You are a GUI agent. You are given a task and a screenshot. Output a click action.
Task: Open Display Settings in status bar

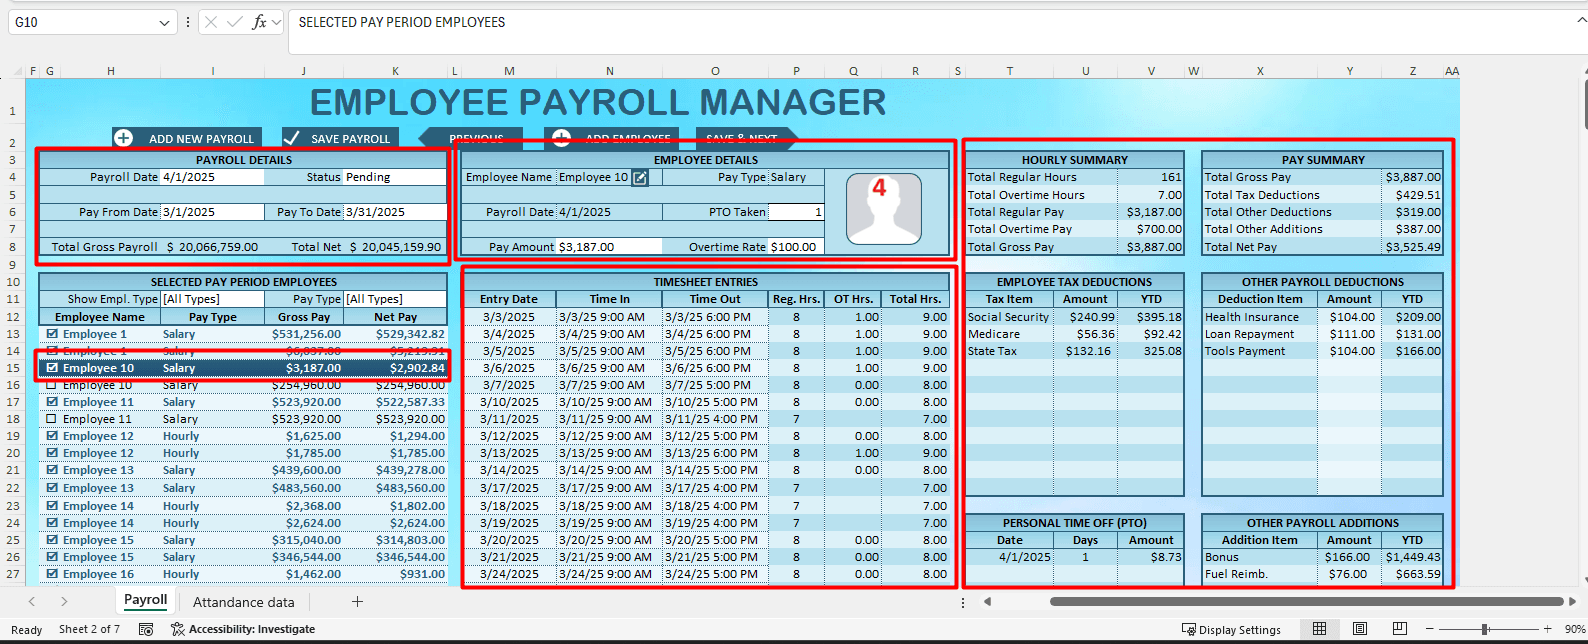(x=1231, y=629)
